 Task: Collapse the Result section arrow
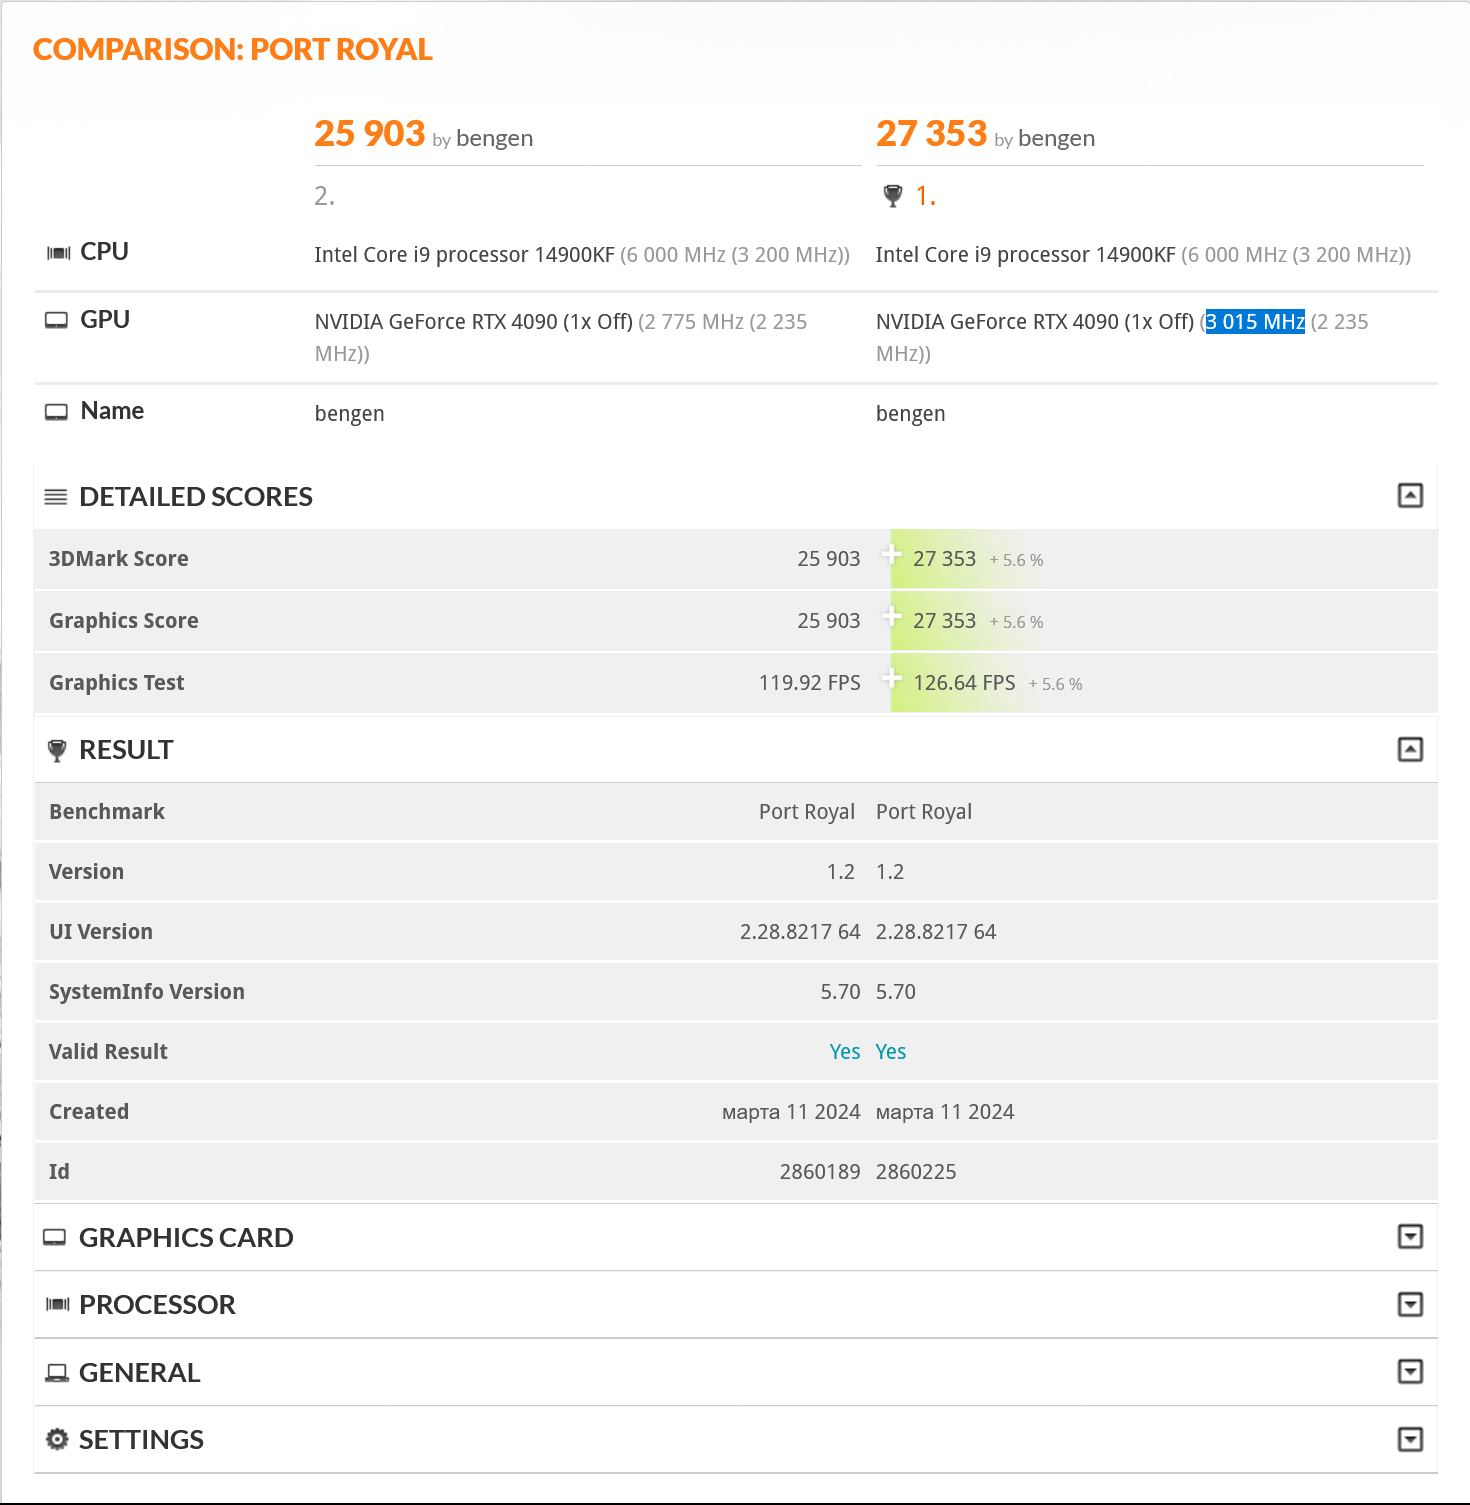pos(1410,750)
